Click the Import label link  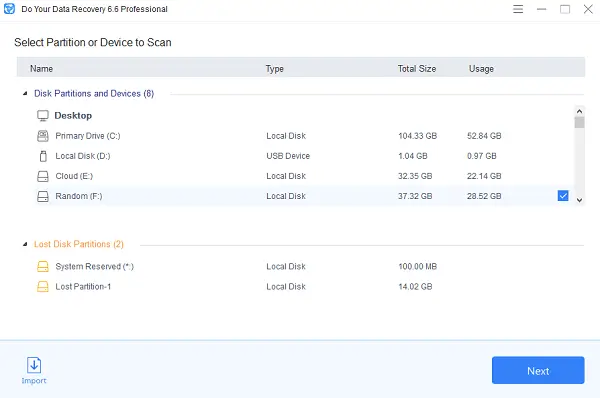34,381
